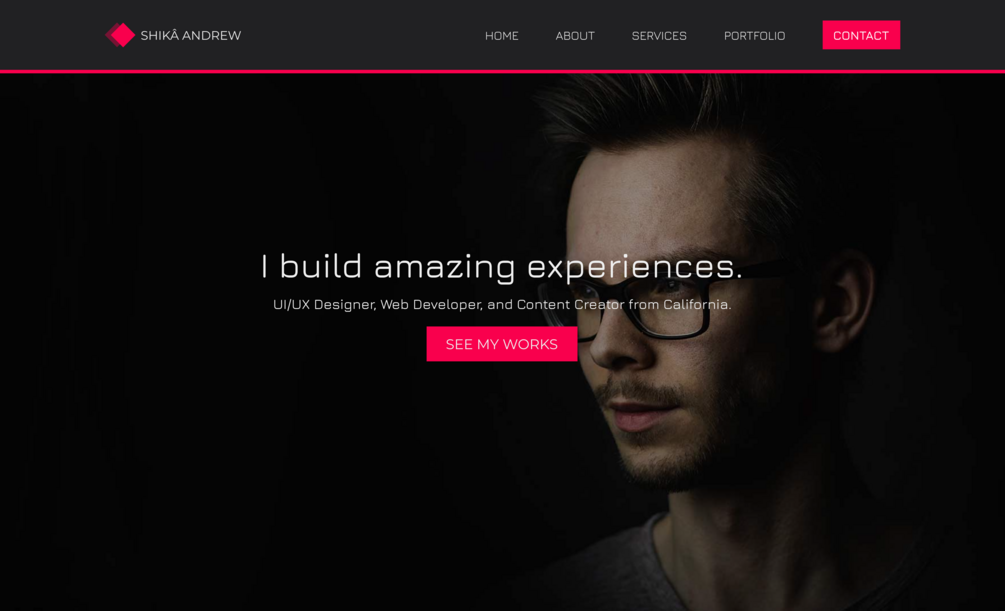This screenshot has width=1005, height=611.
Task: Select SERVICES in the top navigation
Action: [659, 36]
